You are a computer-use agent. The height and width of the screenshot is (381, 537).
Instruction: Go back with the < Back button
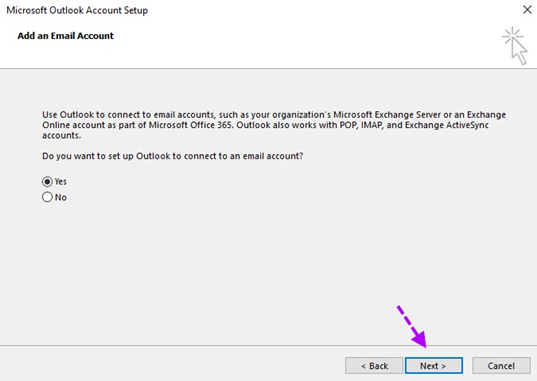374,366
